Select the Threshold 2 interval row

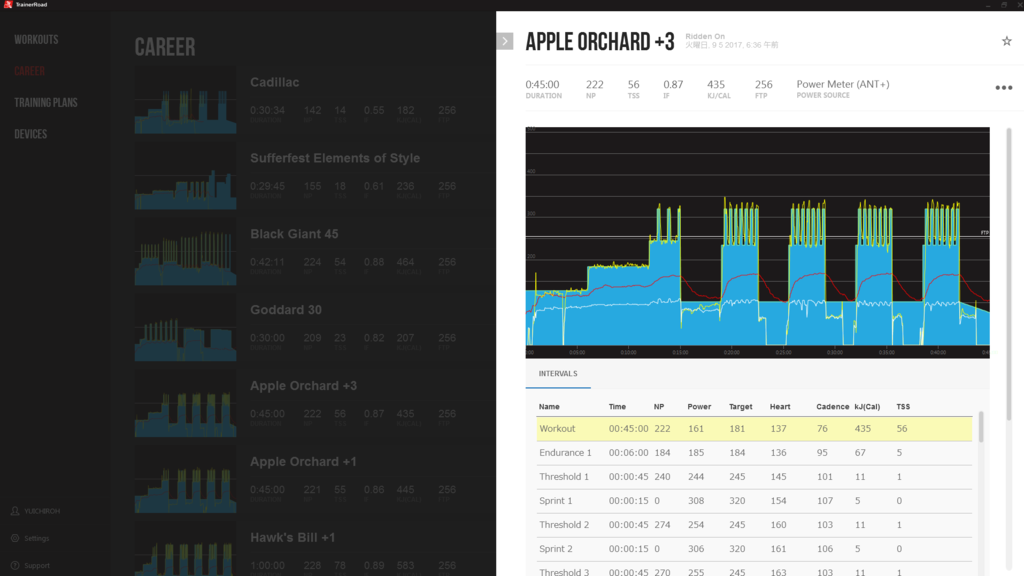(x=754, y=525)
